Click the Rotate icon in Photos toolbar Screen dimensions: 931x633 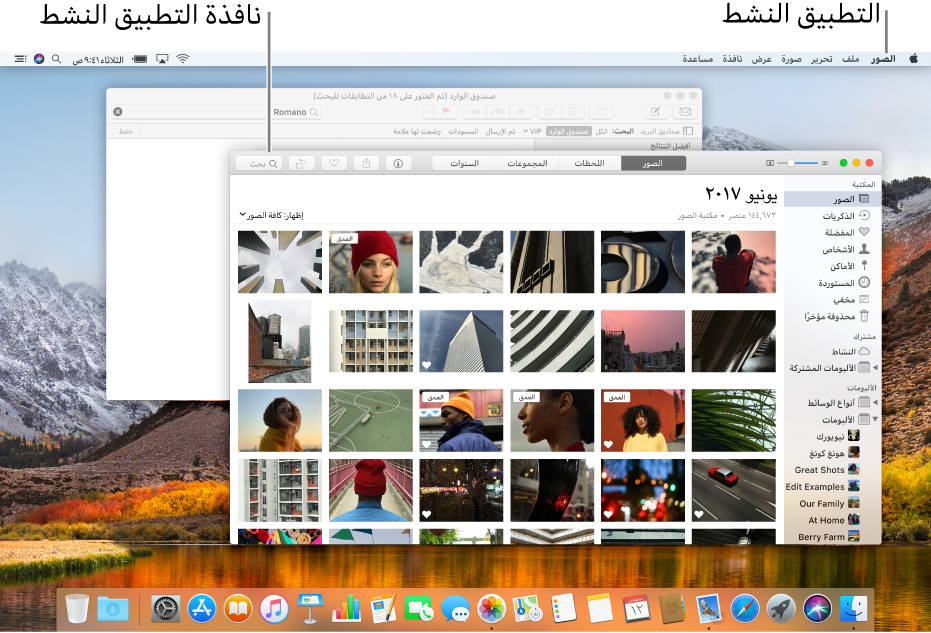pos(302,163)
